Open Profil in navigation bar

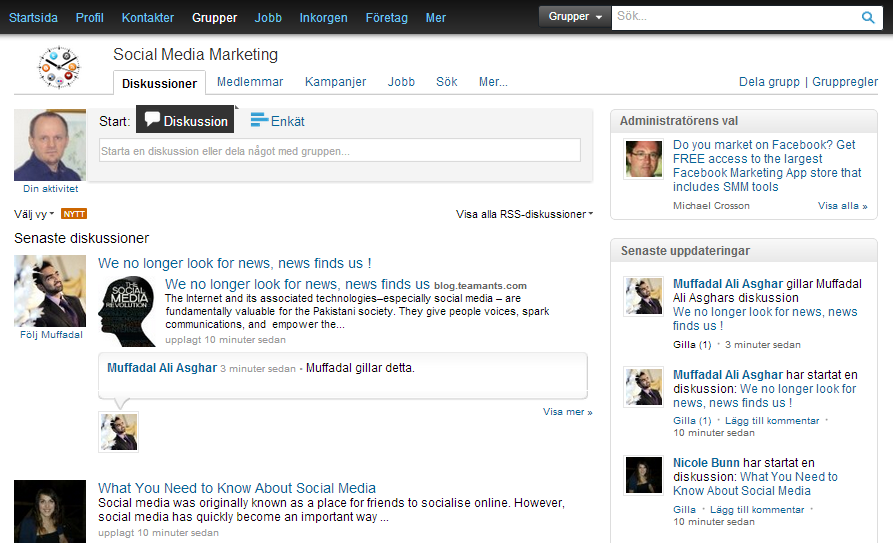[x=89, y=18]
